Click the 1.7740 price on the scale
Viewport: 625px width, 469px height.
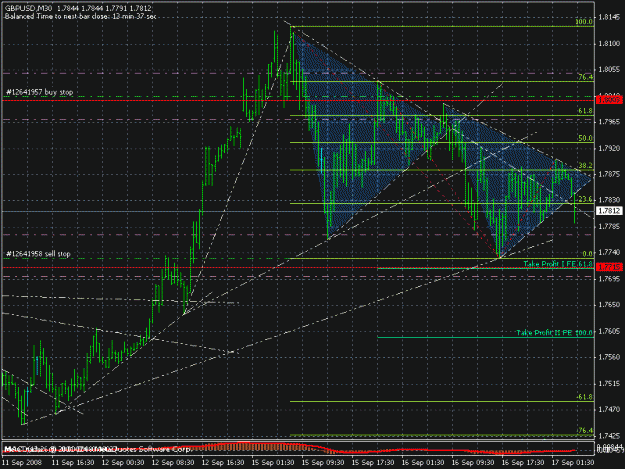(609, 253)
